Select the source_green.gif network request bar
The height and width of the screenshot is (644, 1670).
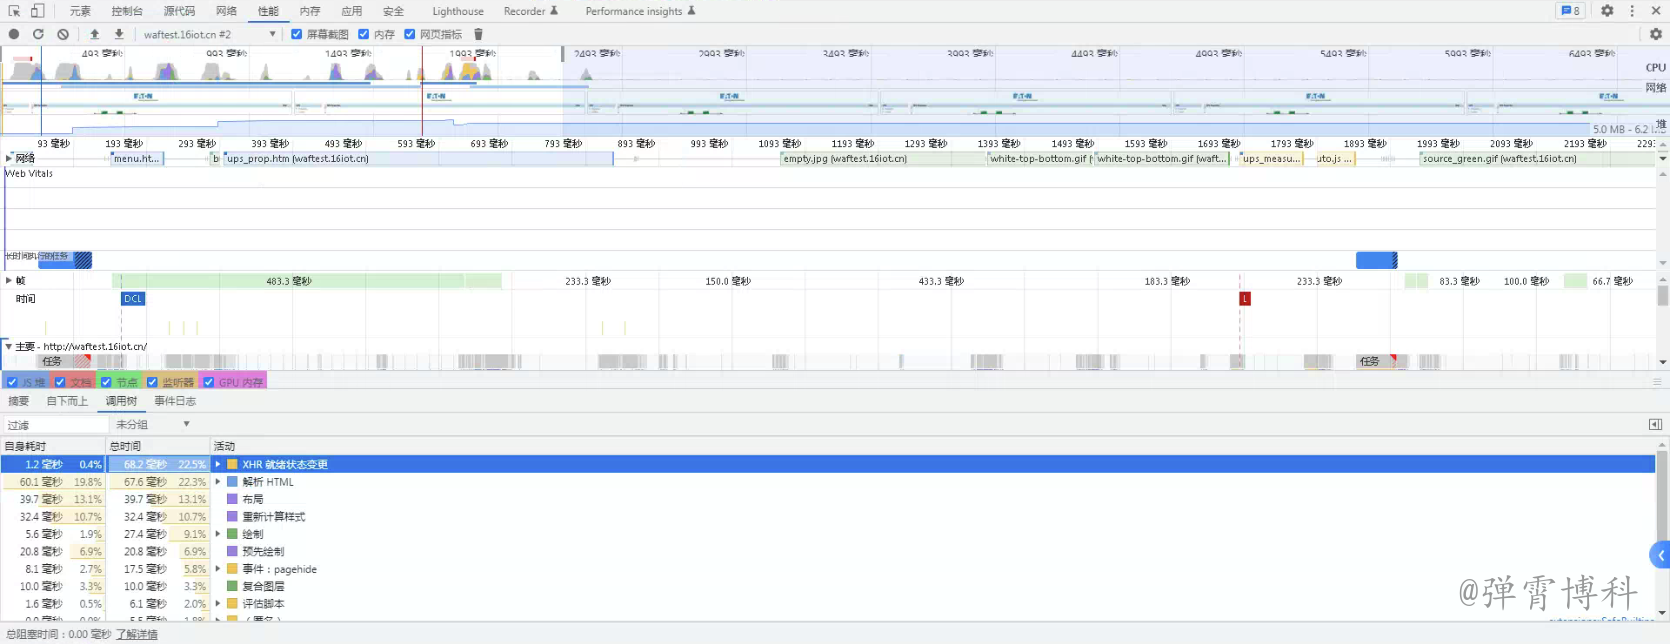point(1535,158)
